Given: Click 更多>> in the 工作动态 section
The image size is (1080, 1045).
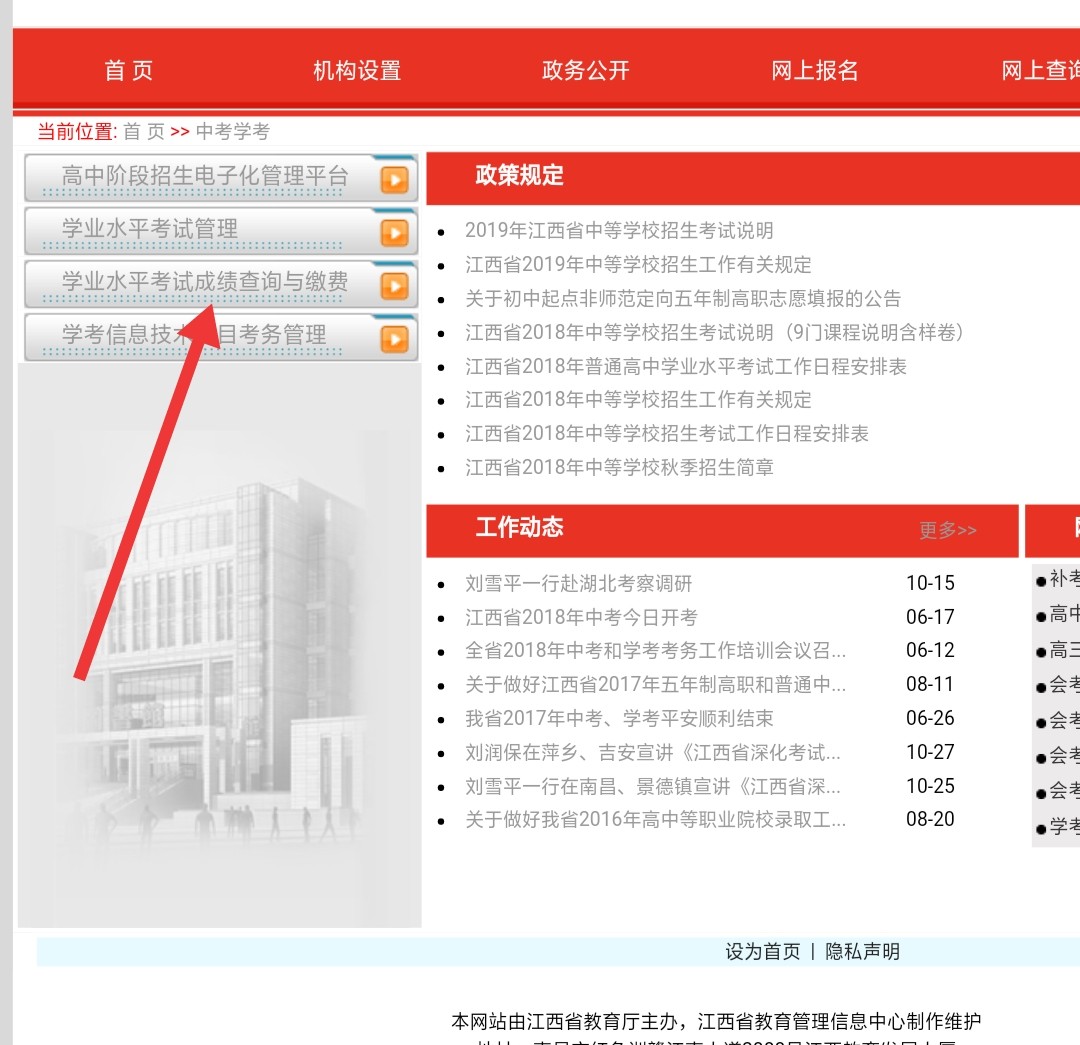Looking at the screenshot, I should 946,532.
